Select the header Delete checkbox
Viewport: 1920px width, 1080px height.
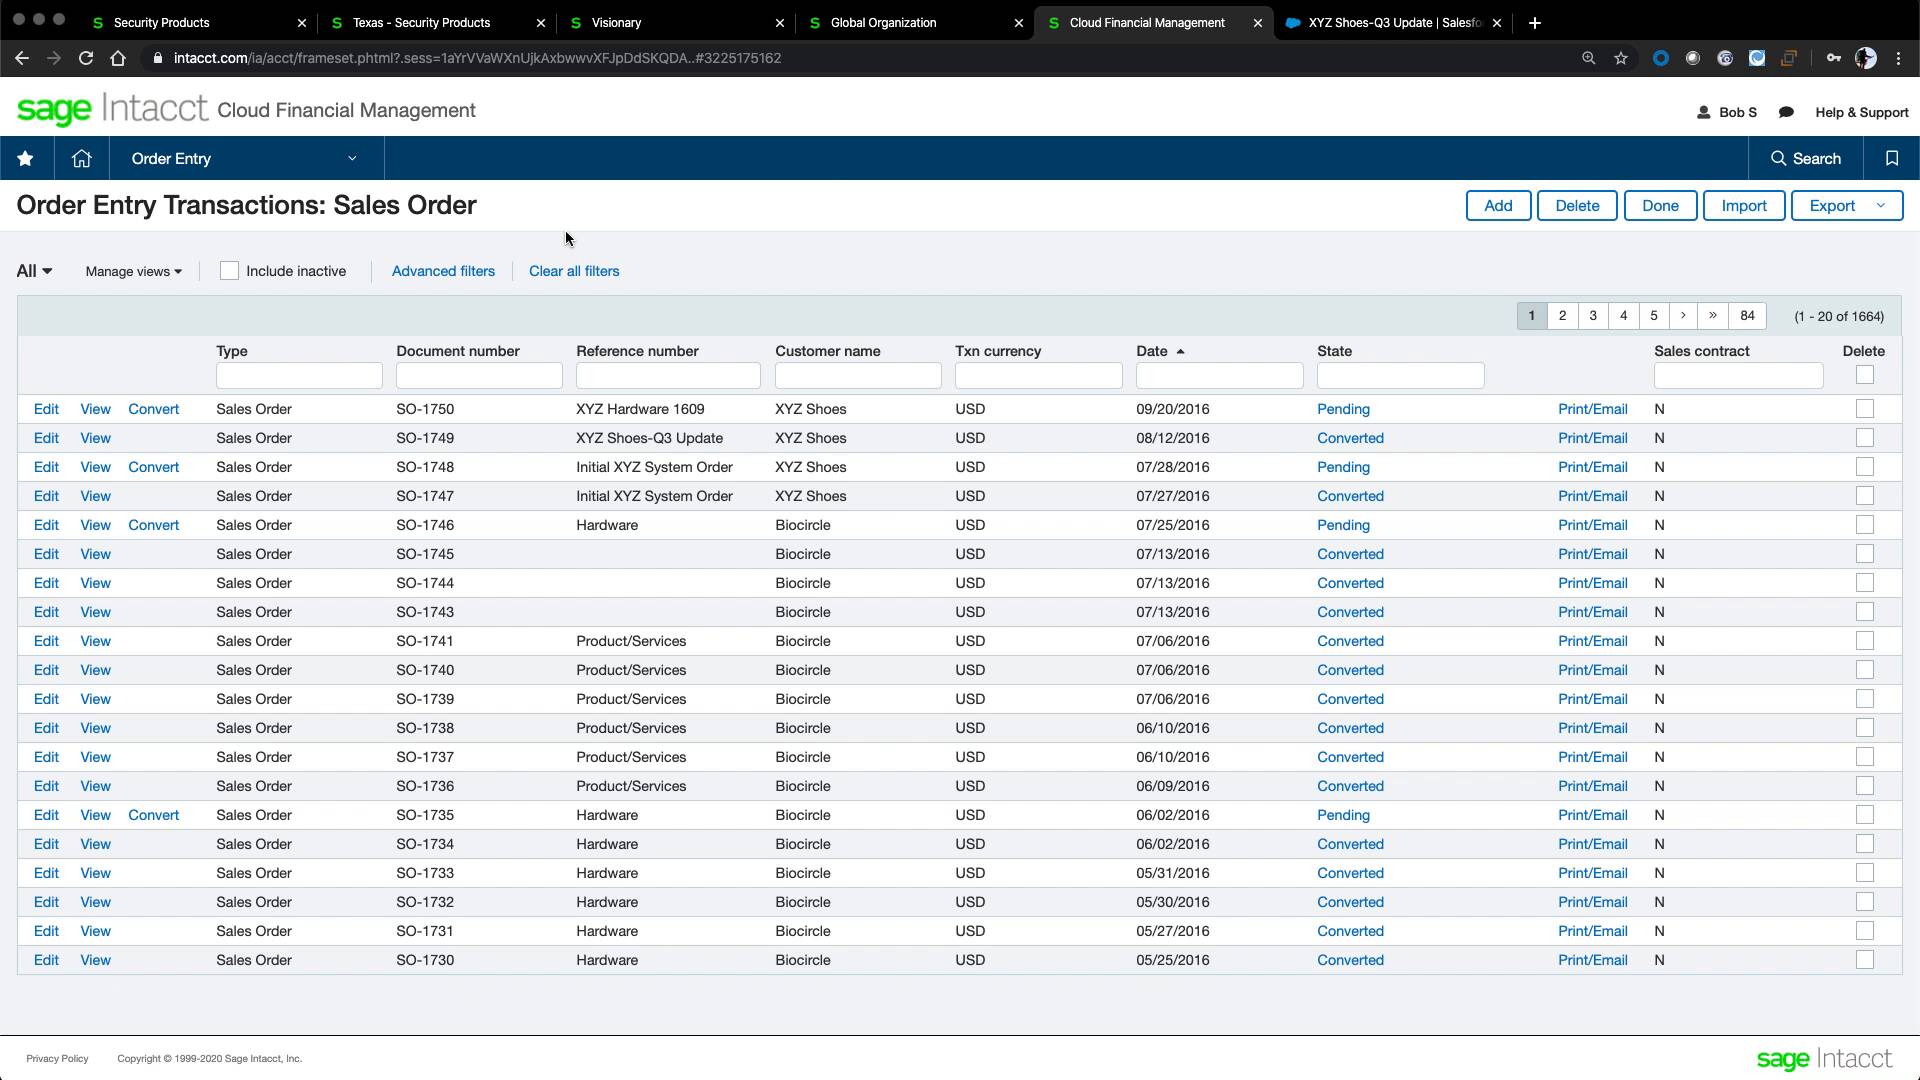(x=1864, y=375)
